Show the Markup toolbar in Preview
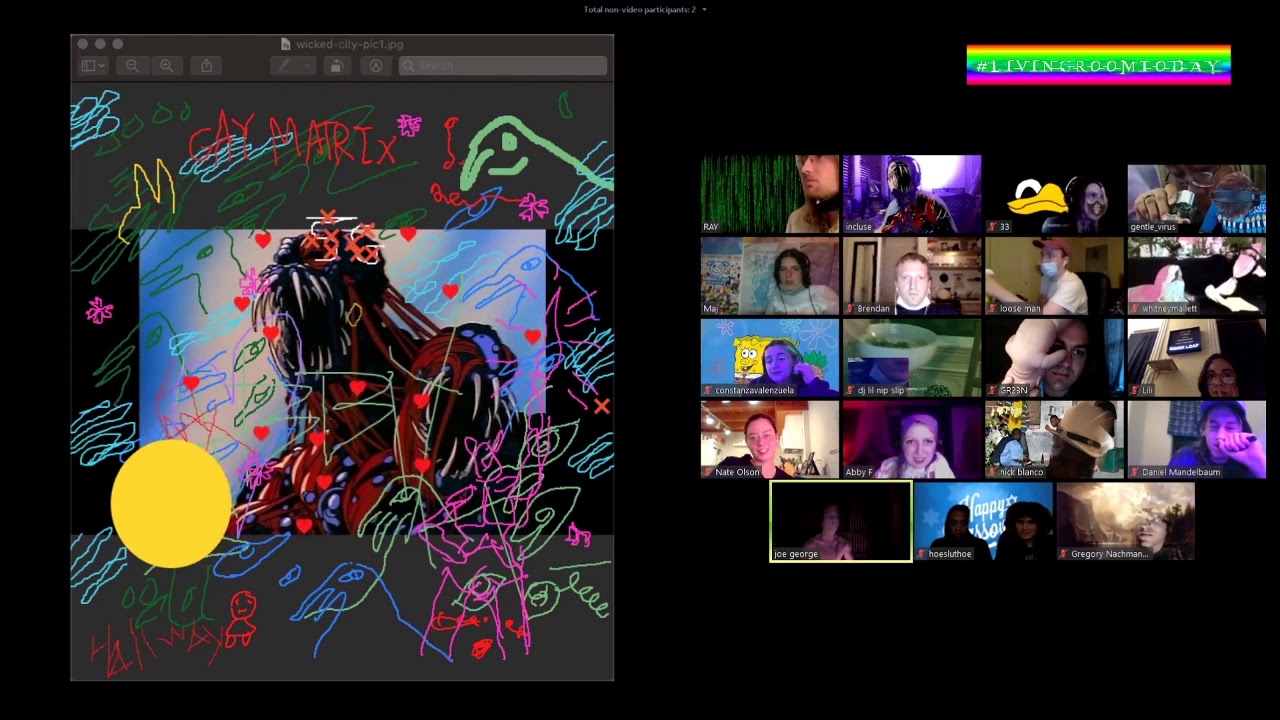This screenshot has height=720, width=1280. (376, 66)
